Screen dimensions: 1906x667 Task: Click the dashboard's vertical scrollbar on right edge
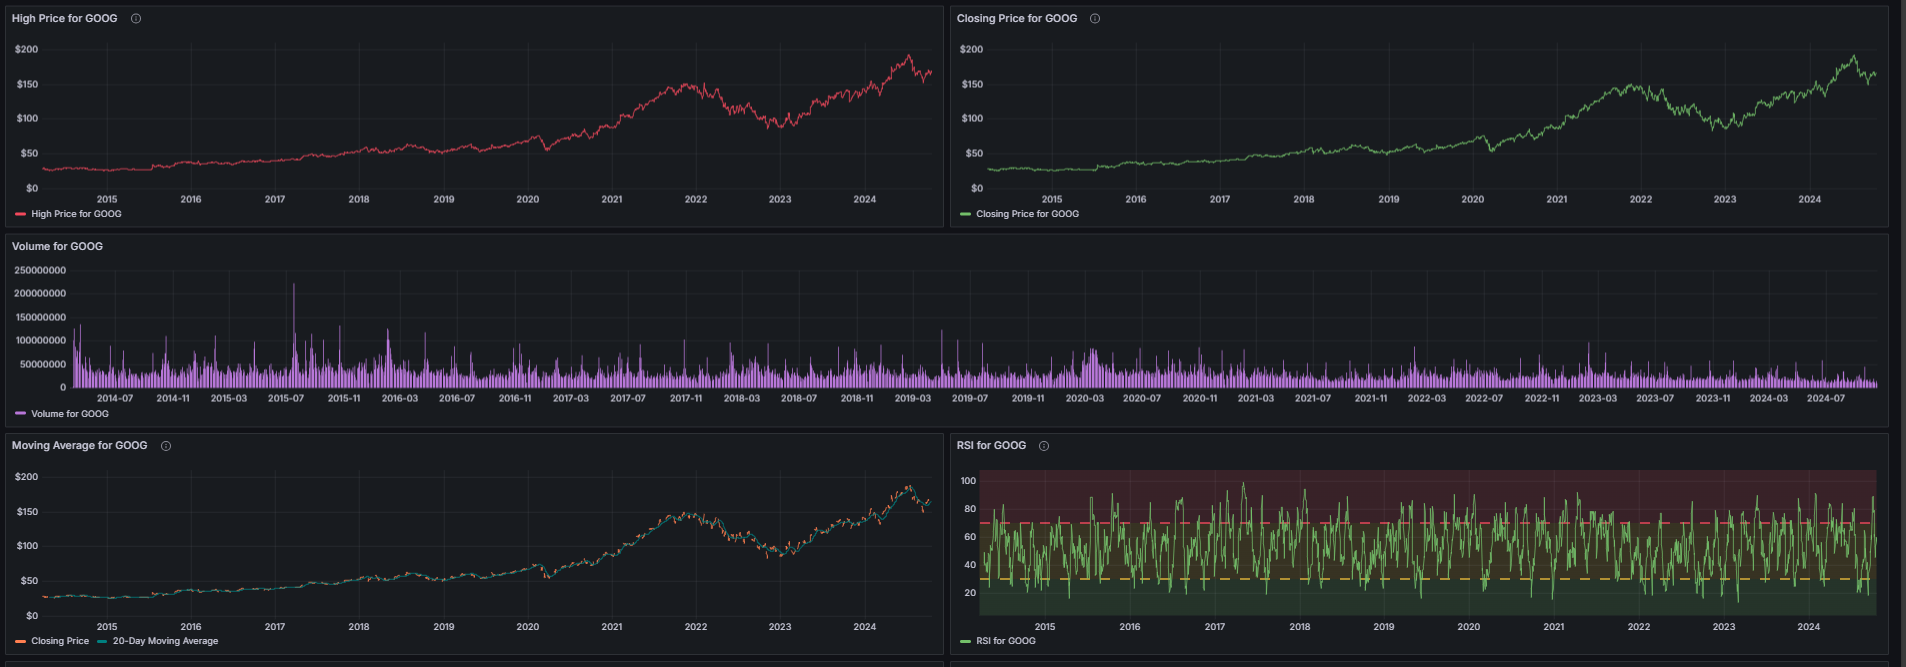click(1900, 300)
